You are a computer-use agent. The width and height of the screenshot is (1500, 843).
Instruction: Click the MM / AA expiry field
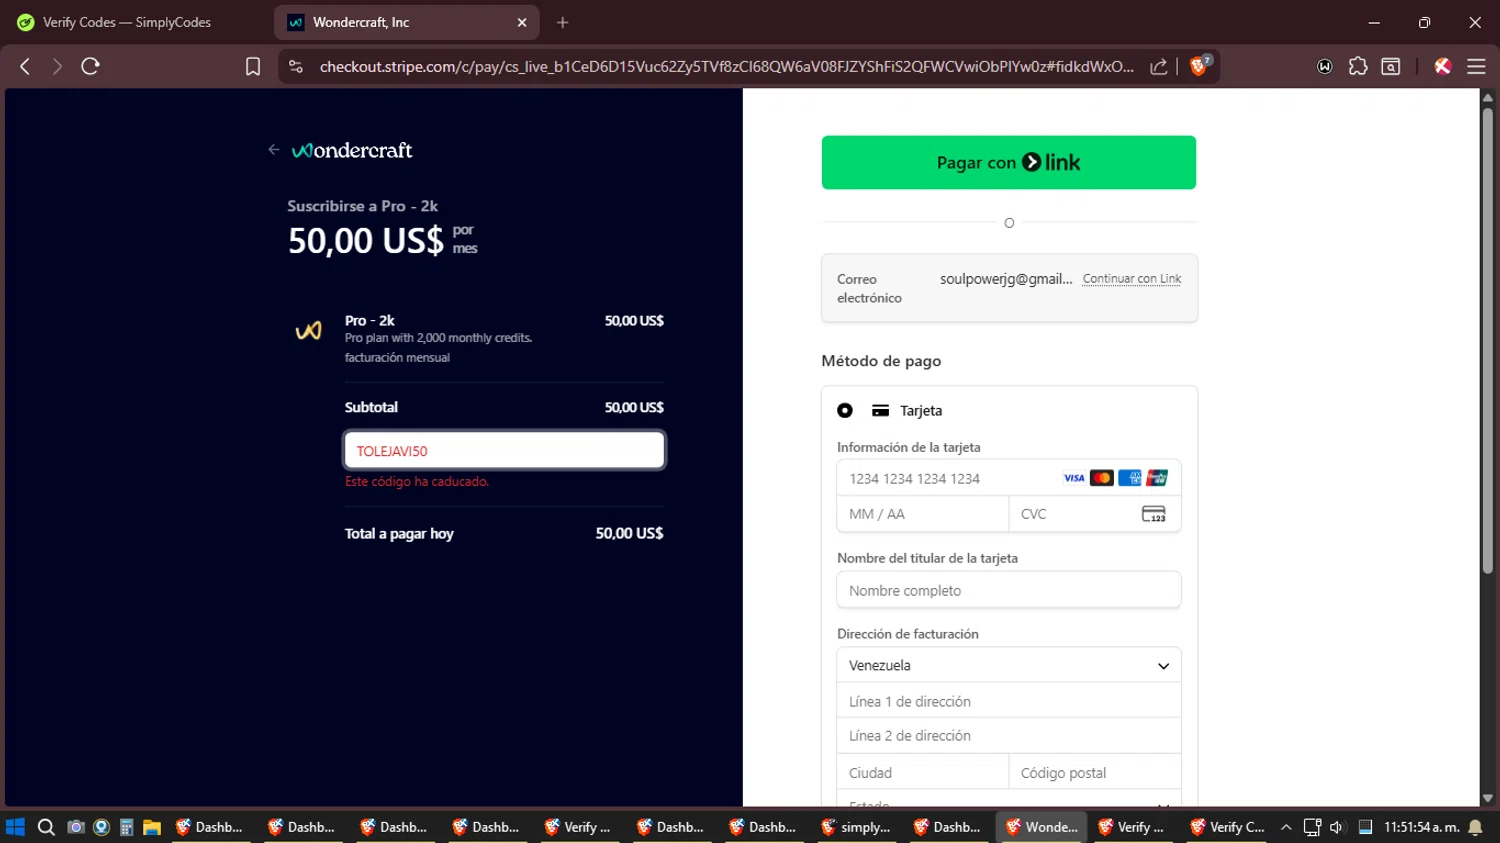point(923,514)
